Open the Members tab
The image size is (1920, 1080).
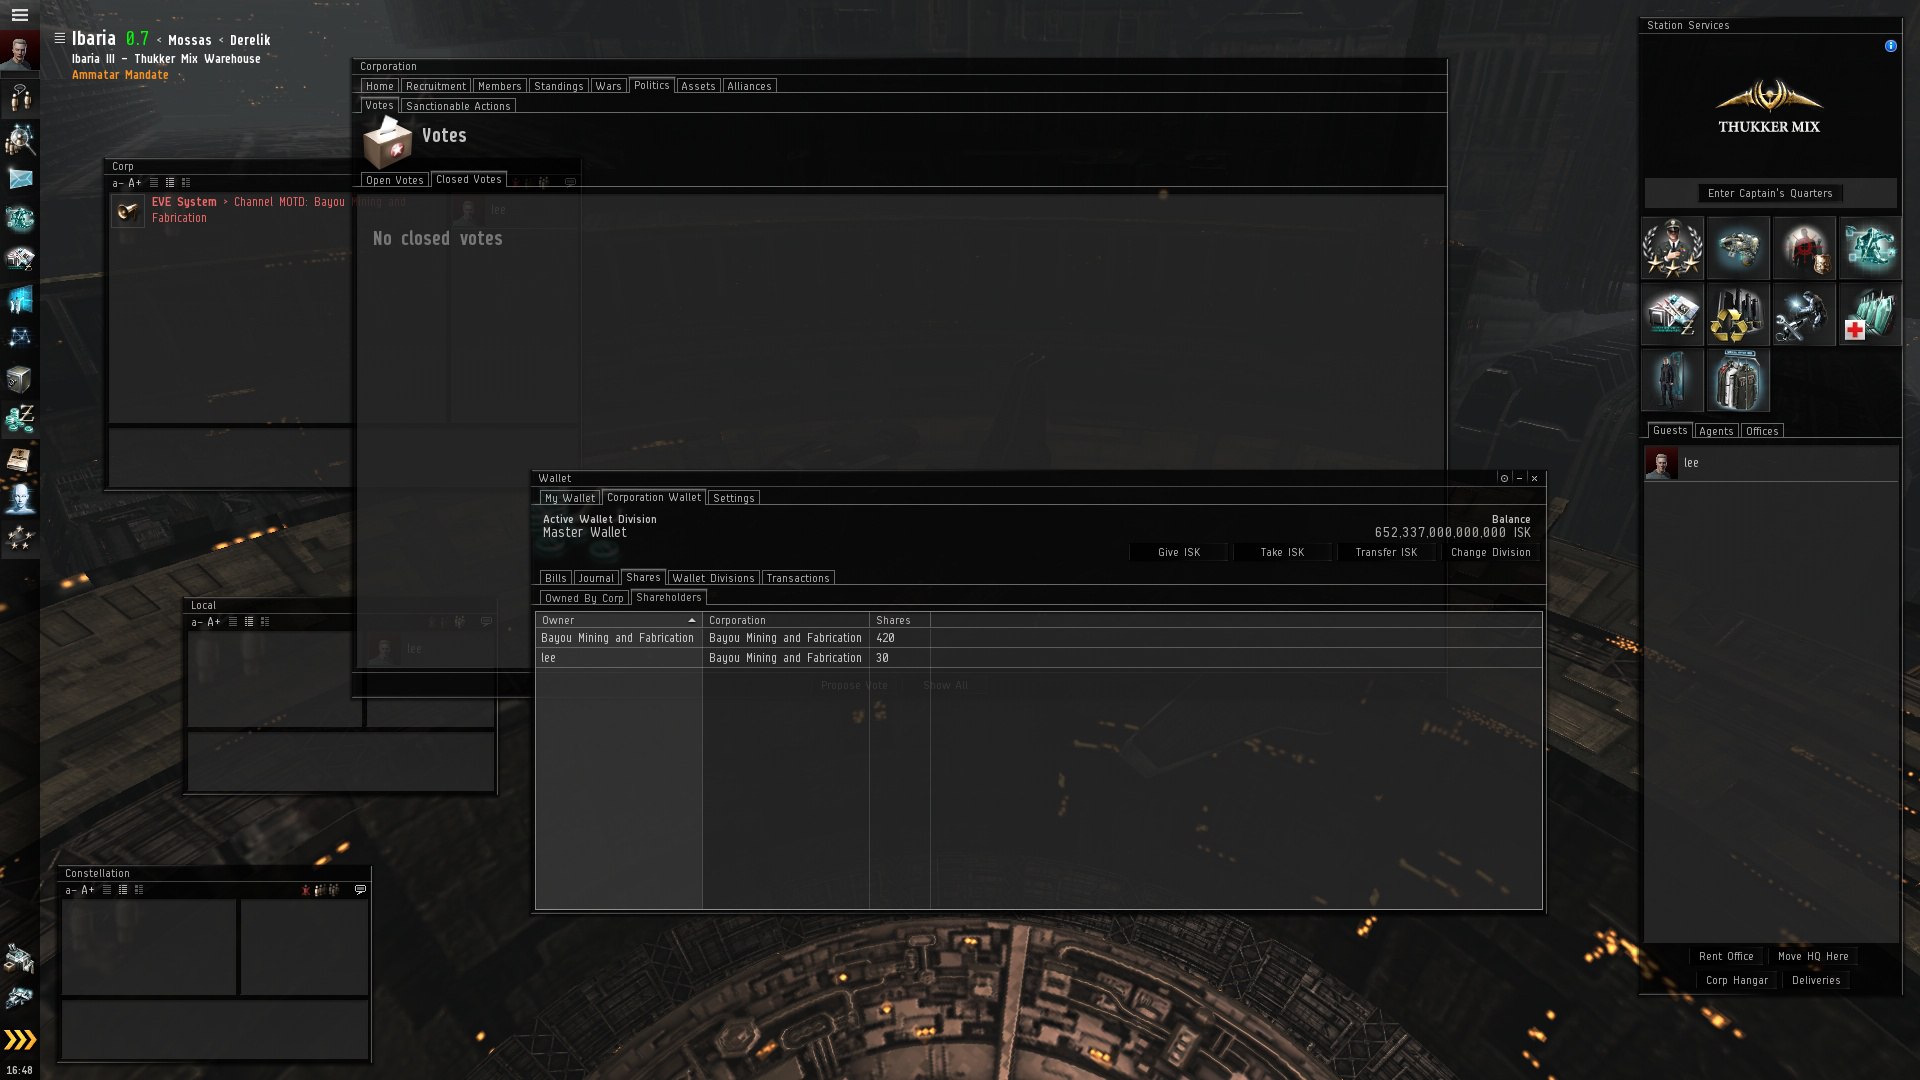tap(499, 86)
